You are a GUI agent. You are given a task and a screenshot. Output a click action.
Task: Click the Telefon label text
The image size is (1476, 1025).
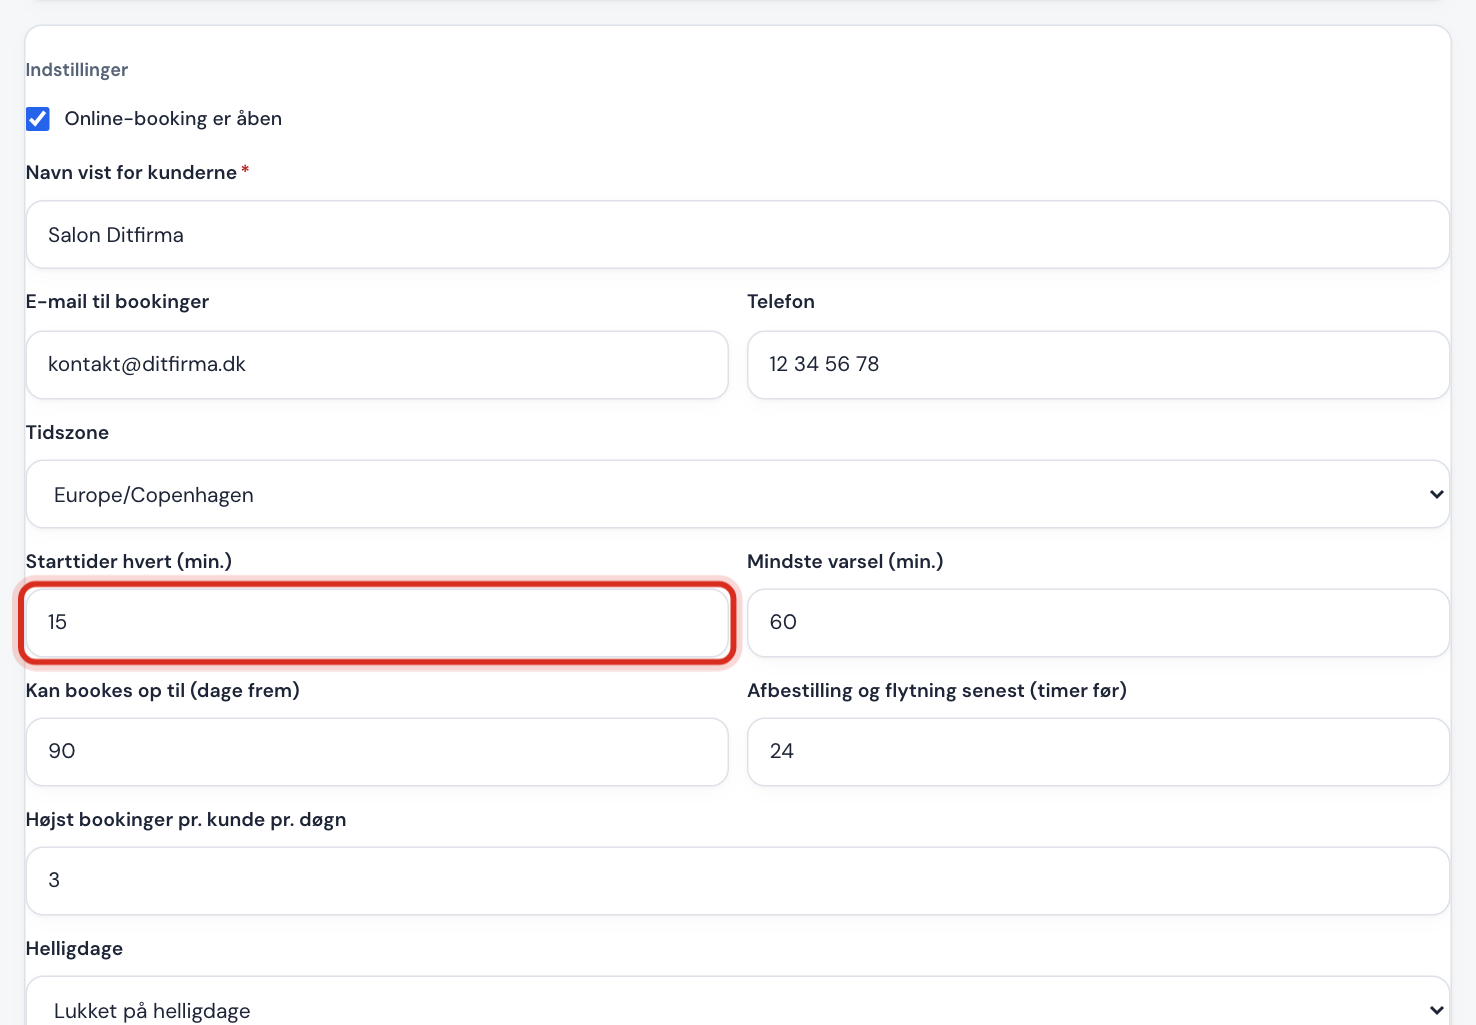pos(781,302)
